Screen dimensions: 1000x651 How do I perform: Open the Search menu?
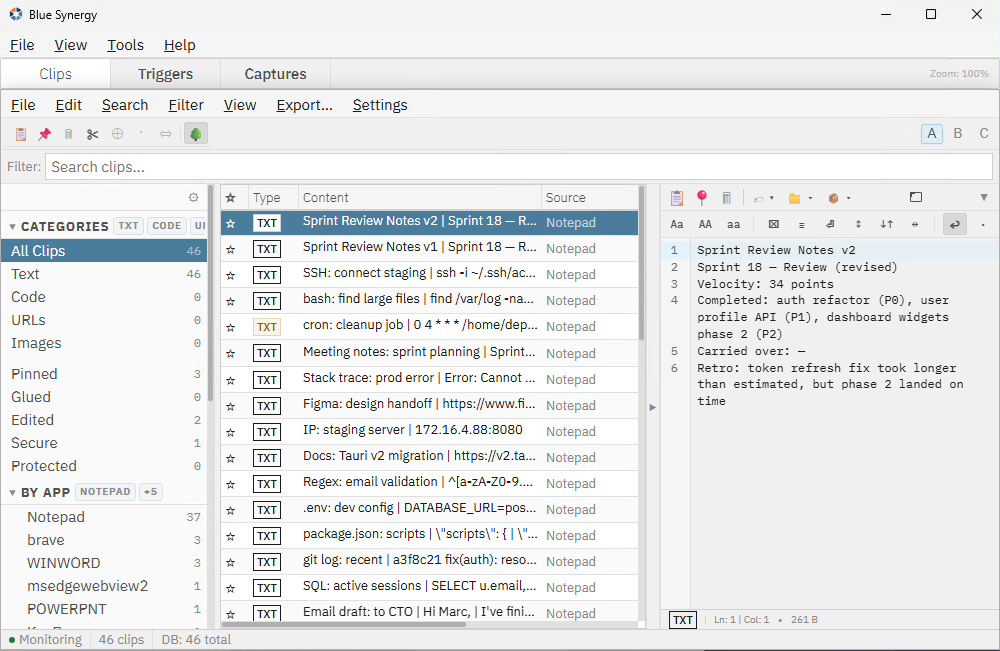pos(125,105)
